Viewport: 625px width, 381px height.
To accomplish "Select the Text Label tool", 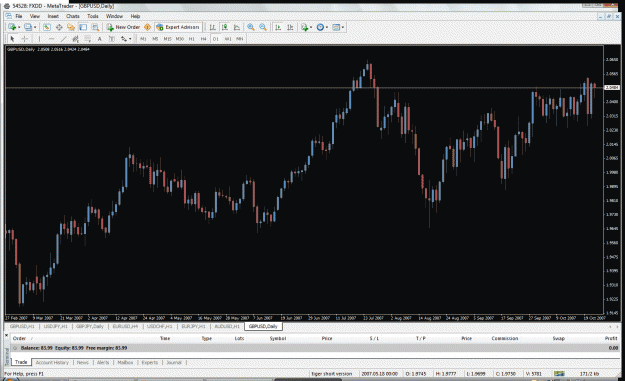I will tap(112, 39).
